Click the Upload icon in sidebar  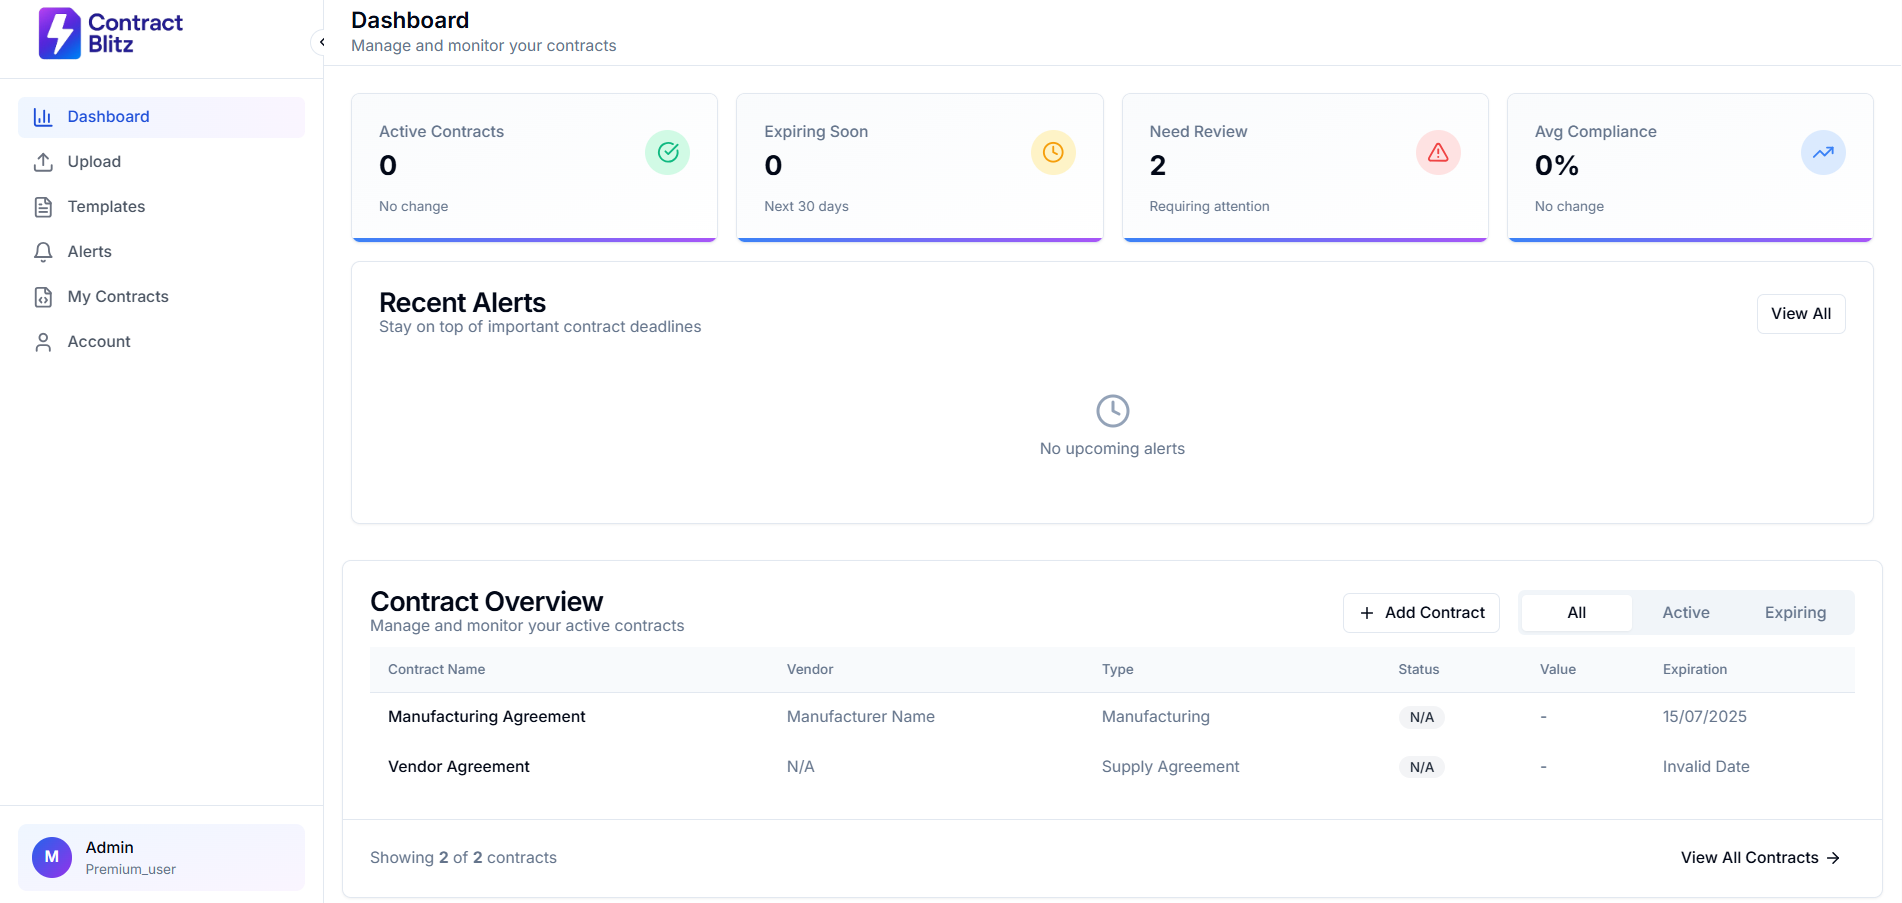43,162
